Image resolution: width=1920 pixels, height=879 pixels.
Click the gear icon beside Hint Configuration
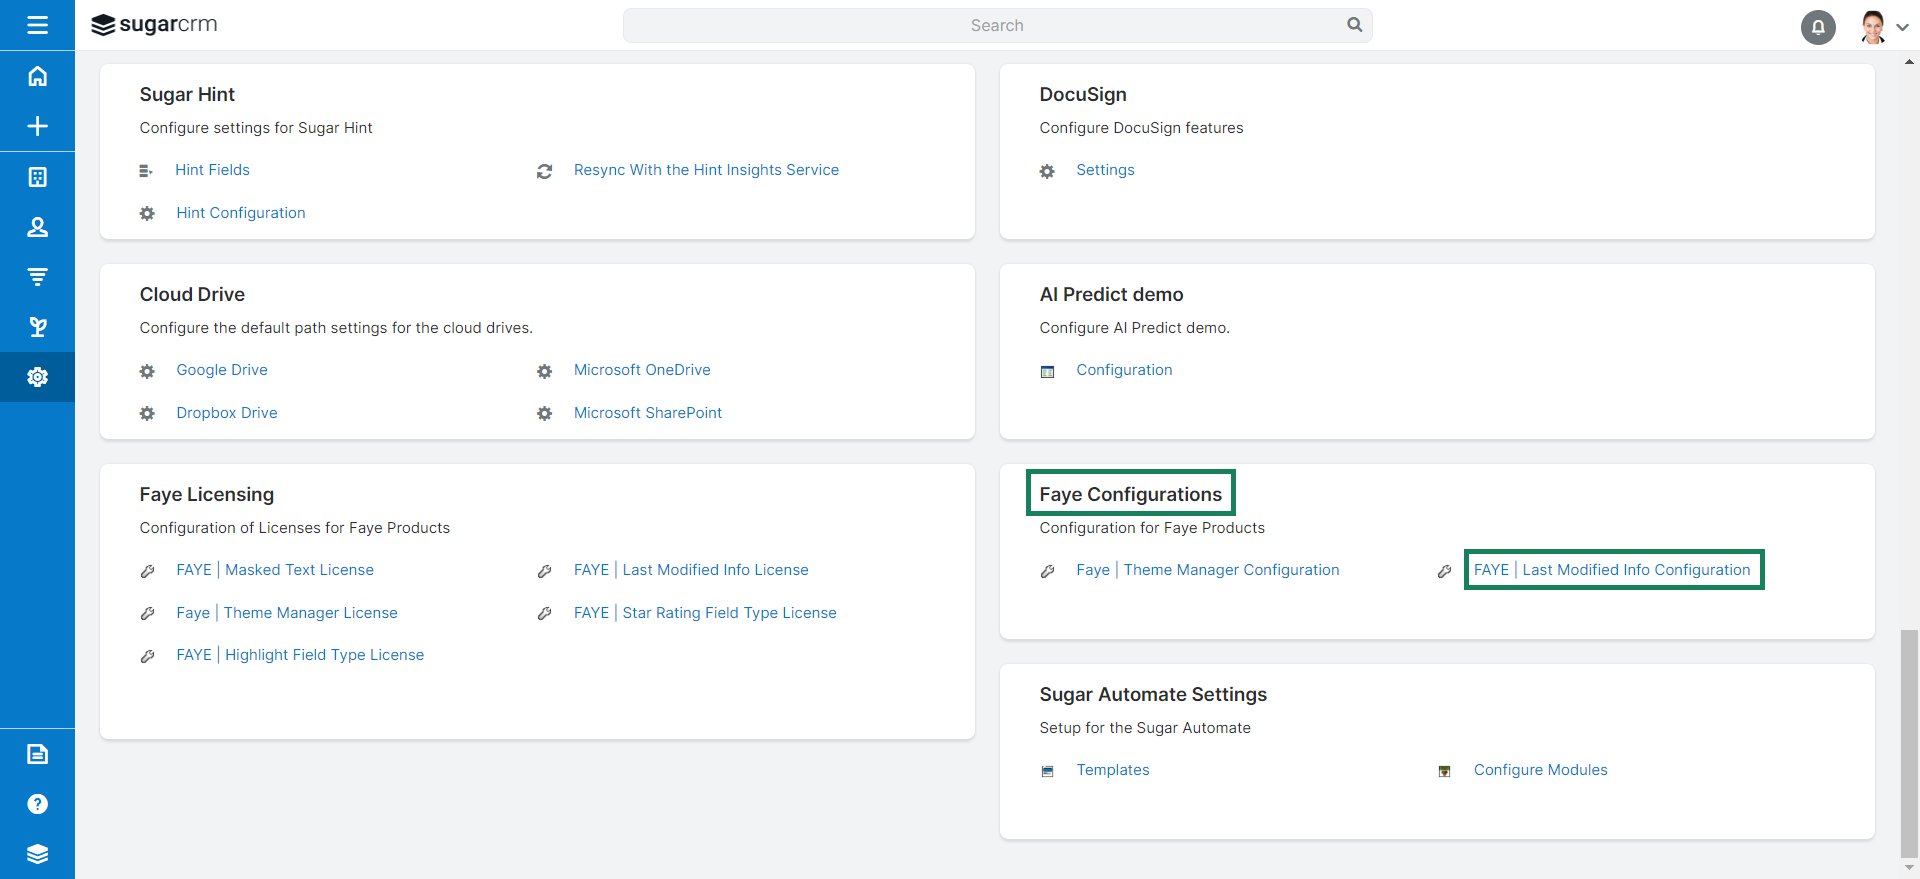(x=147, y=213)
